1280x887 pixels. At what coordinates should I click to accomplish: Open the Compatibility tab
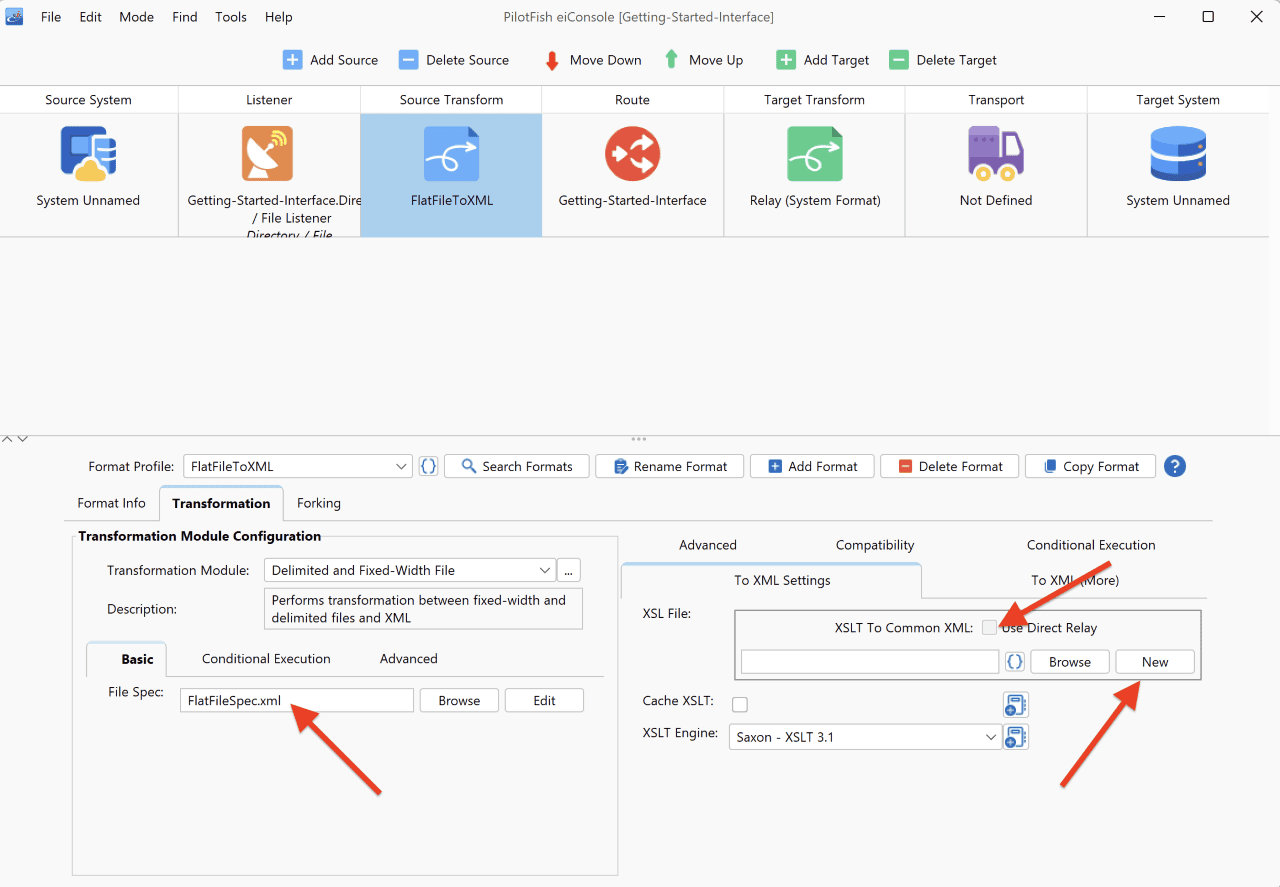pyautogui.click(x=875, y=545)
